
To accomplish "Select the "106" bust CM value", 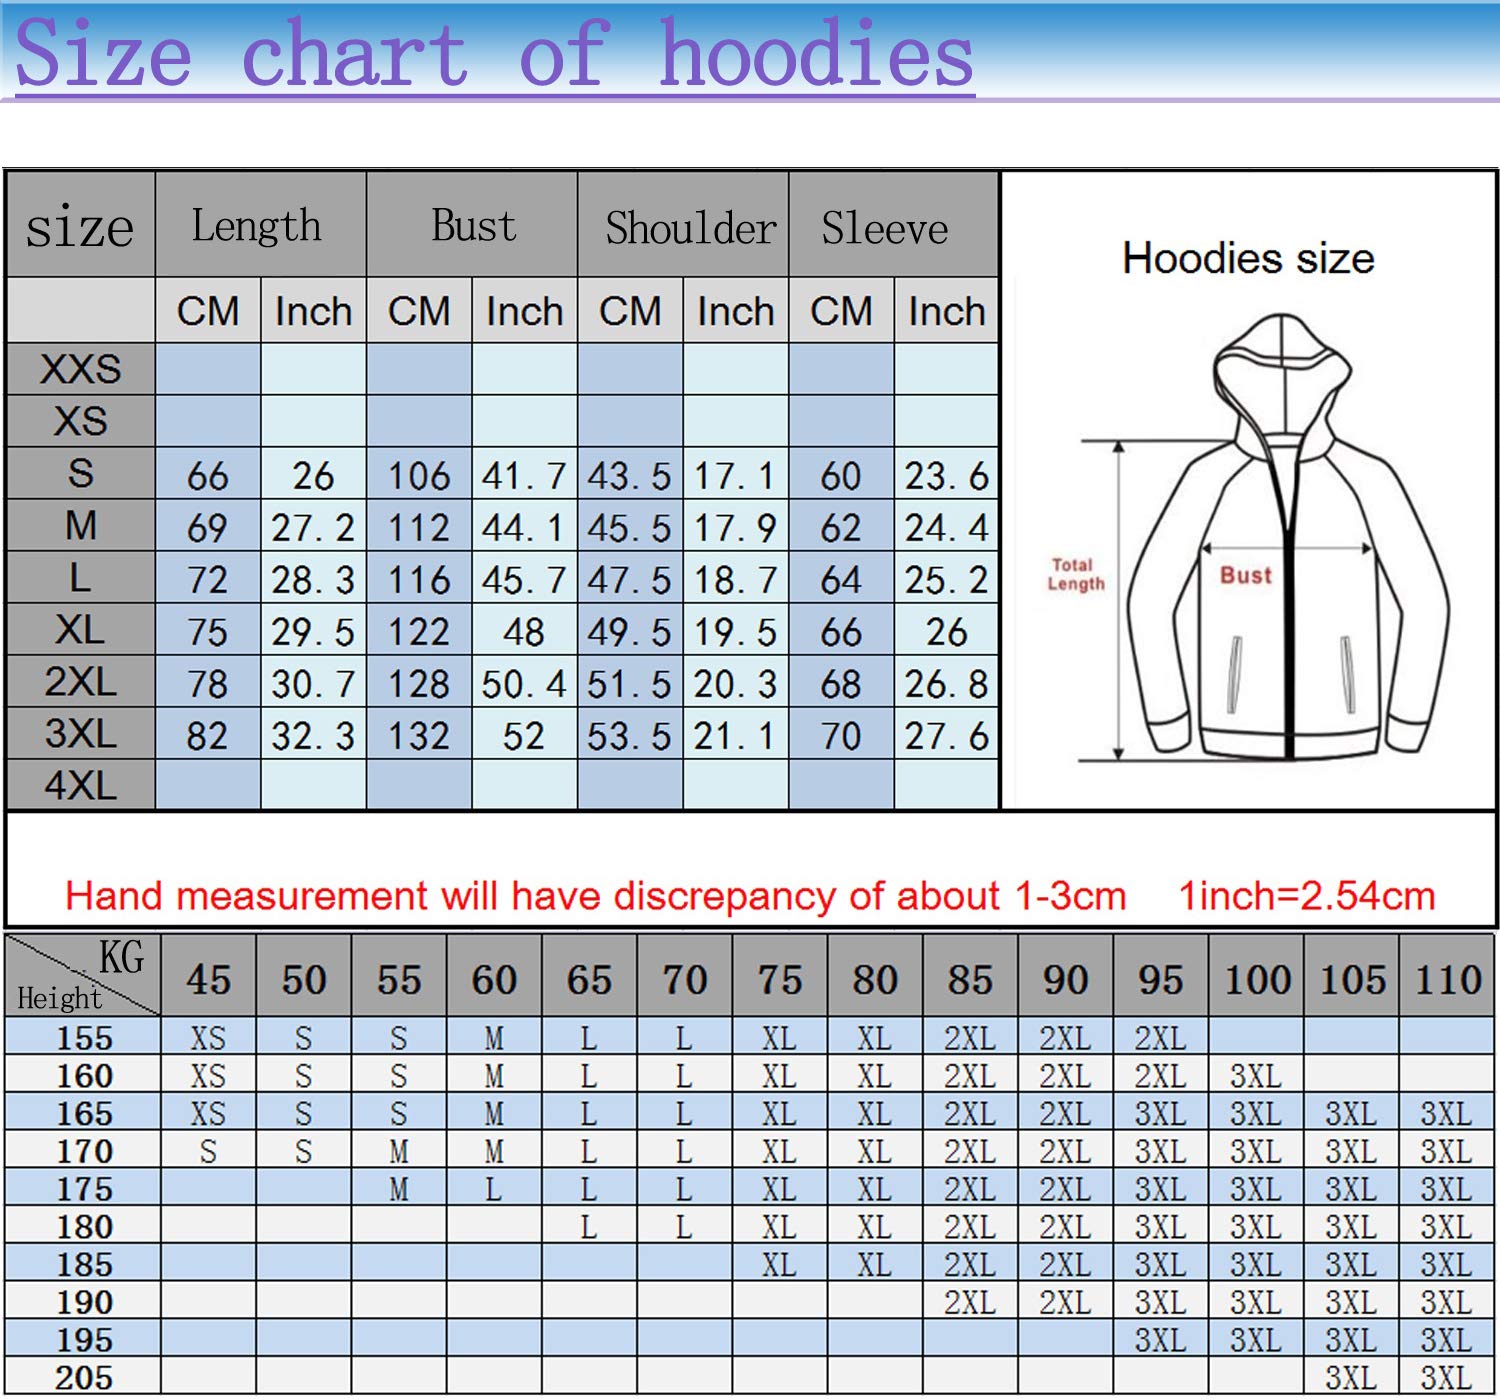I will (x=419, y=475).
